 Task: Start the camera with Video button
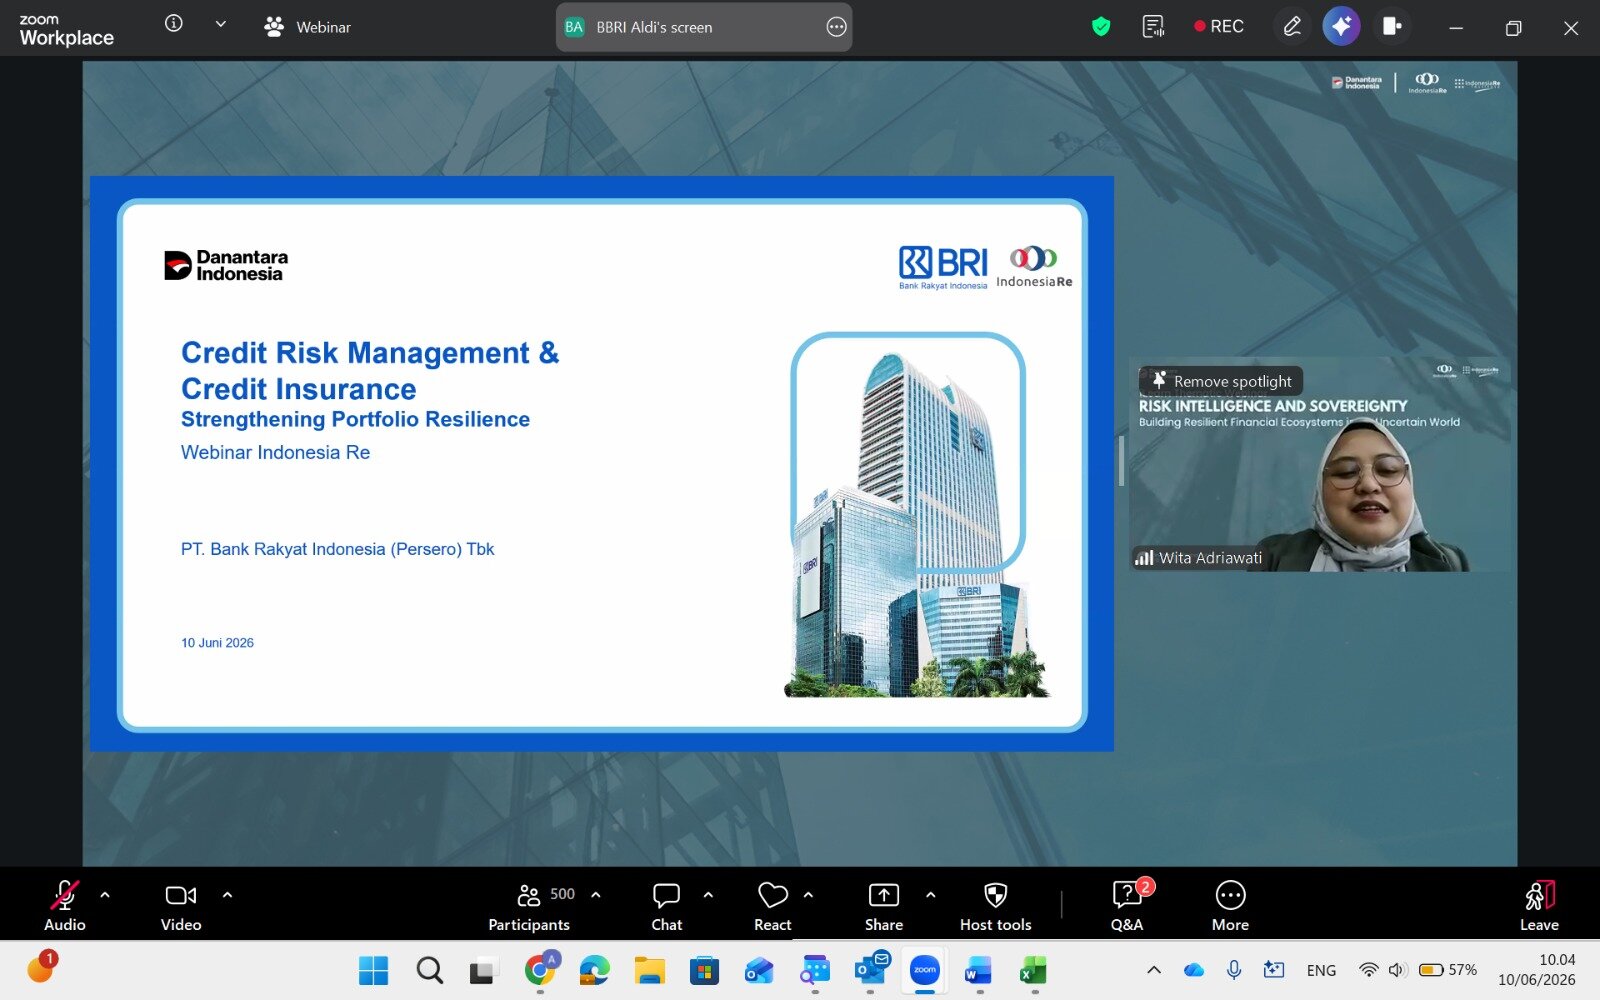click(x=181, y=906)
